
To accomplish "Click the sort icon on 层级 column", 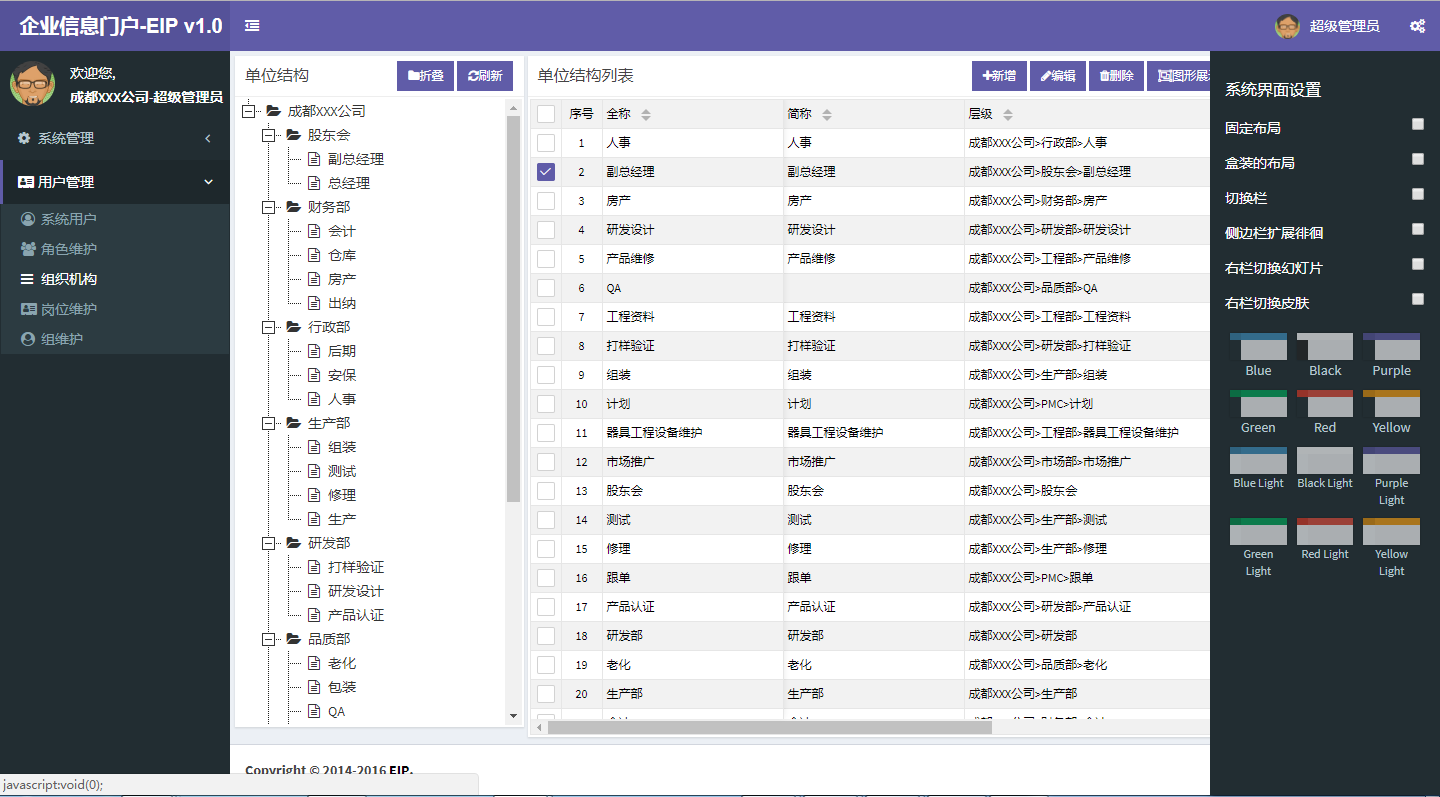I will click(x=1008, y=114).
